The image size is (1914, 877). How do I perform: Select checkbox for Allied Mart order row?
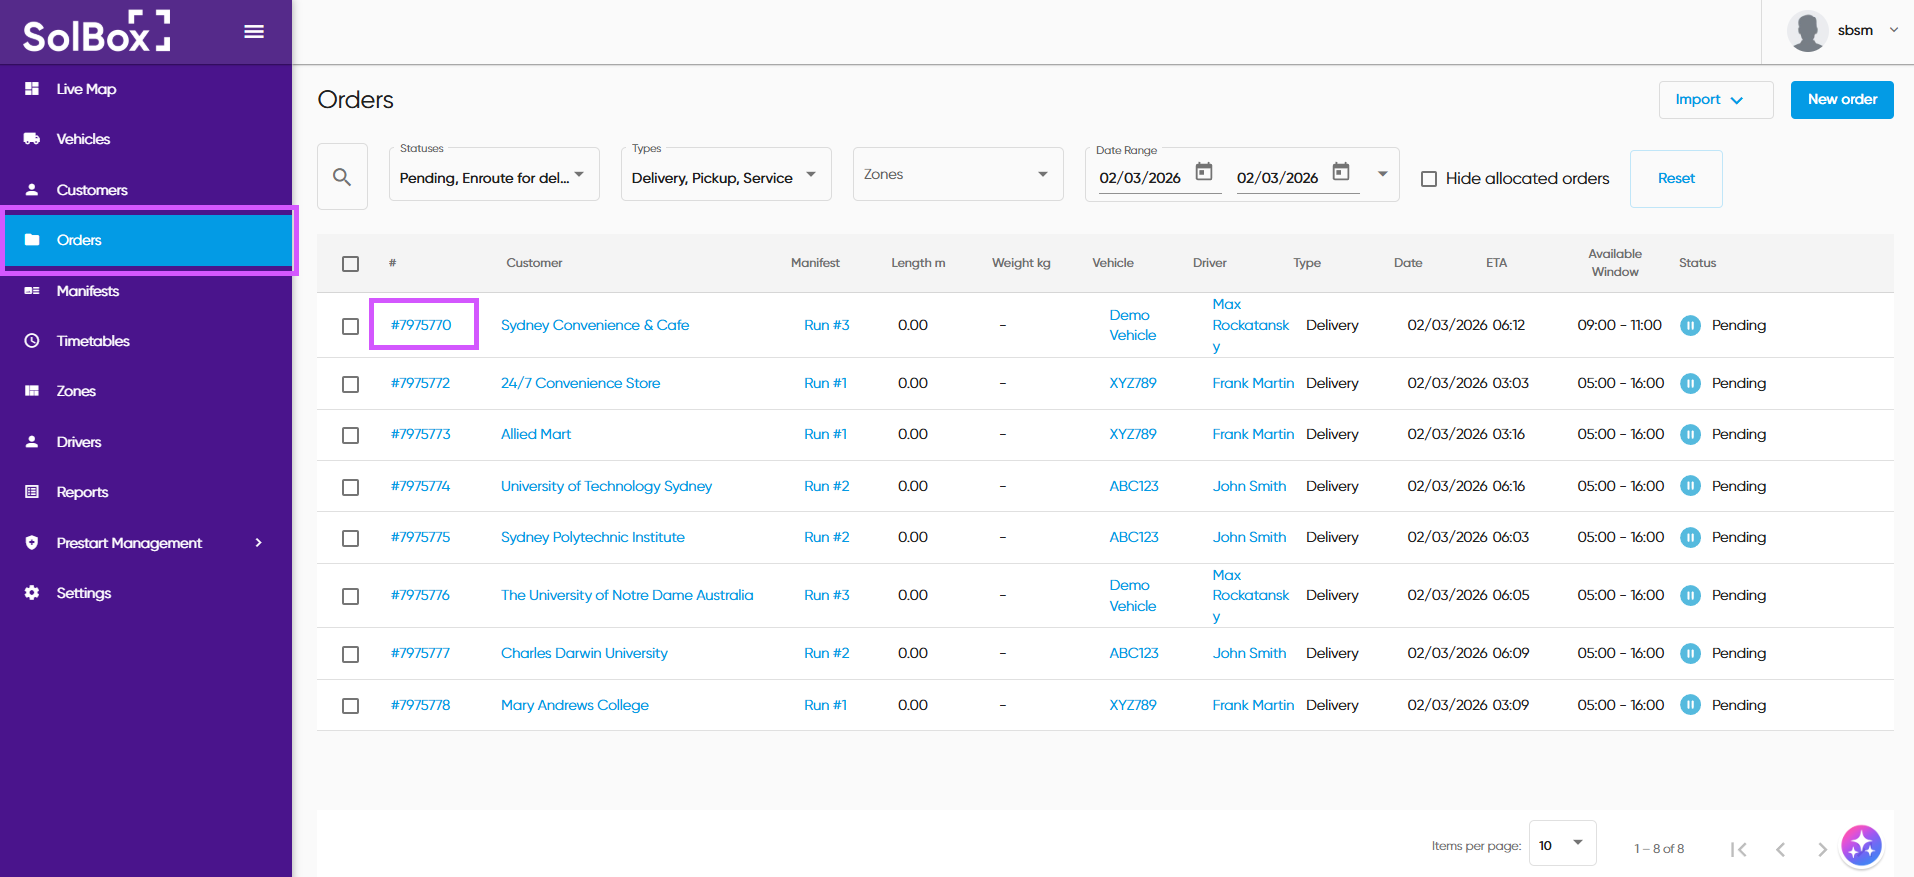pyautogui.click(x=350, y=435)
